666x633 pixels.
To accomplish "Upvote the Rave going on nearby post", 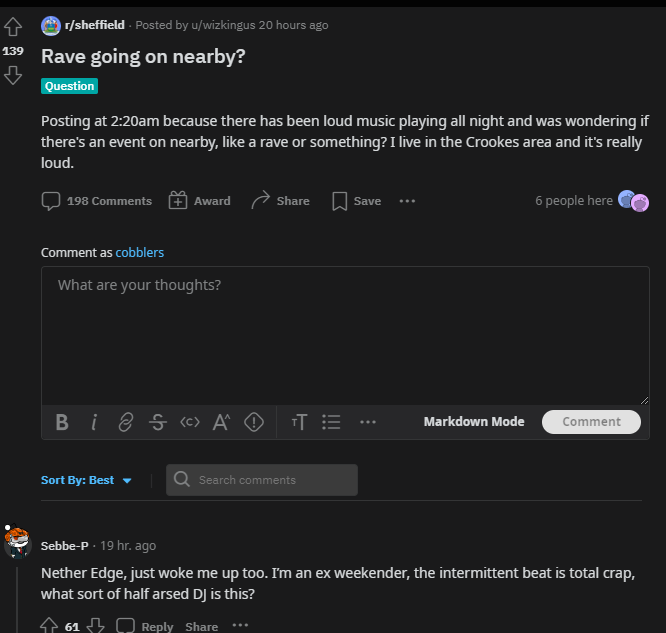I will [13, 26].
